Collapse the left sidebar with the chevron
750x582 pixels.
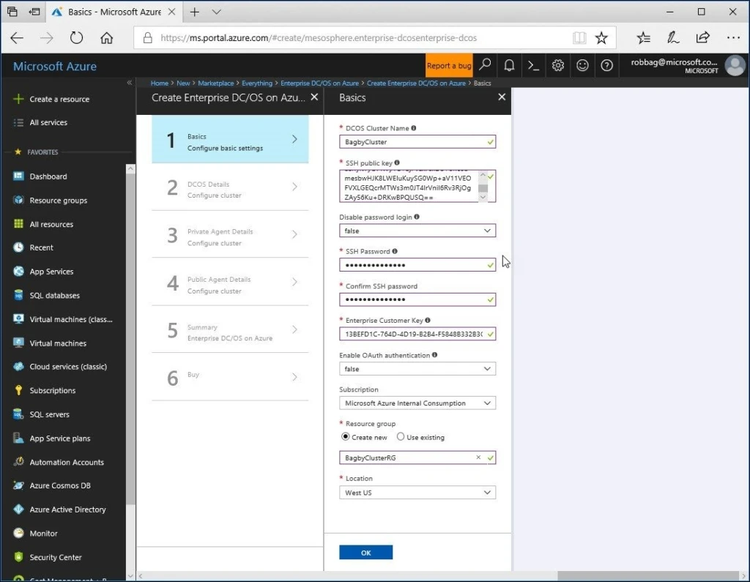click(129, 82)
